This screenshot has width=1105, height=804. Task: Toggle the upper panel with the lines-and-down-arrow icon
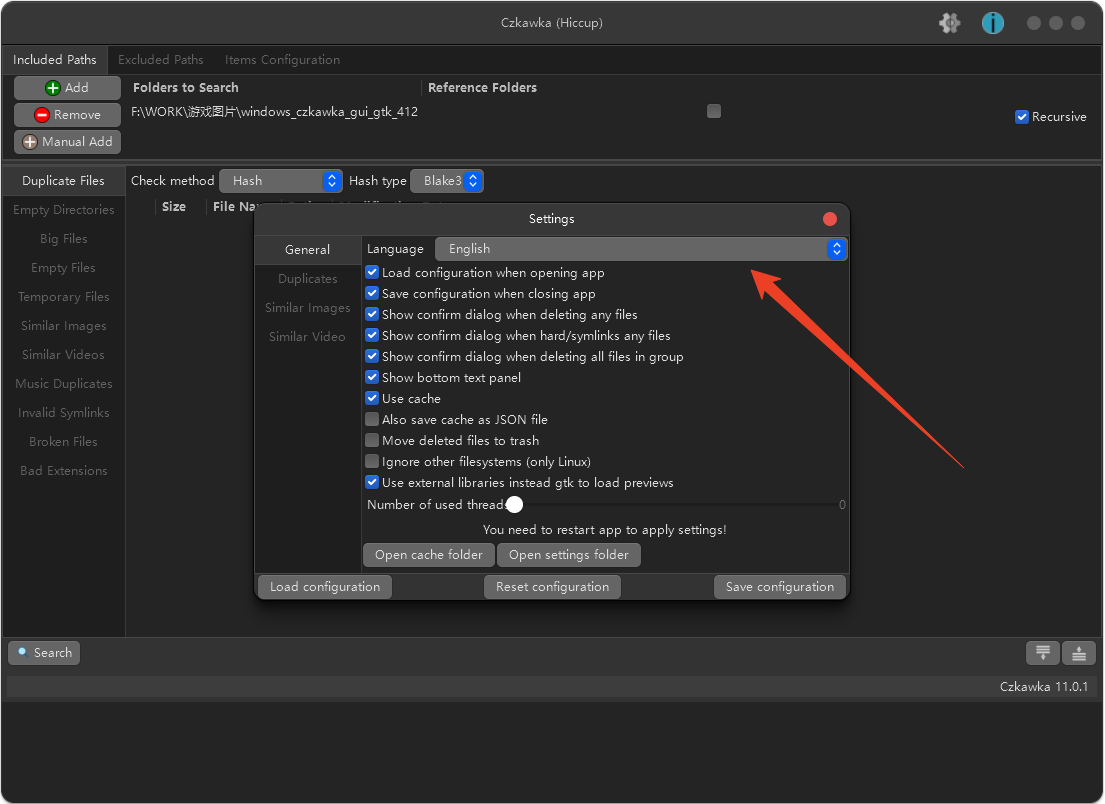(x=1043, y=653)
